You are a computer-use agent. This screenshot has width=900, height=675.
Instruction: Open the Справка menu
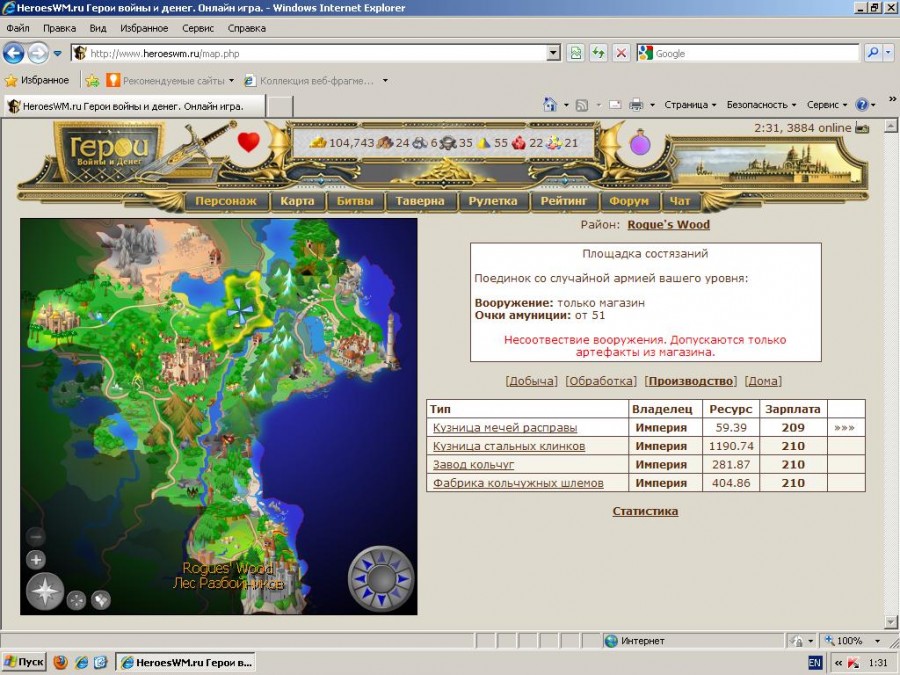(x=247, y=28)
